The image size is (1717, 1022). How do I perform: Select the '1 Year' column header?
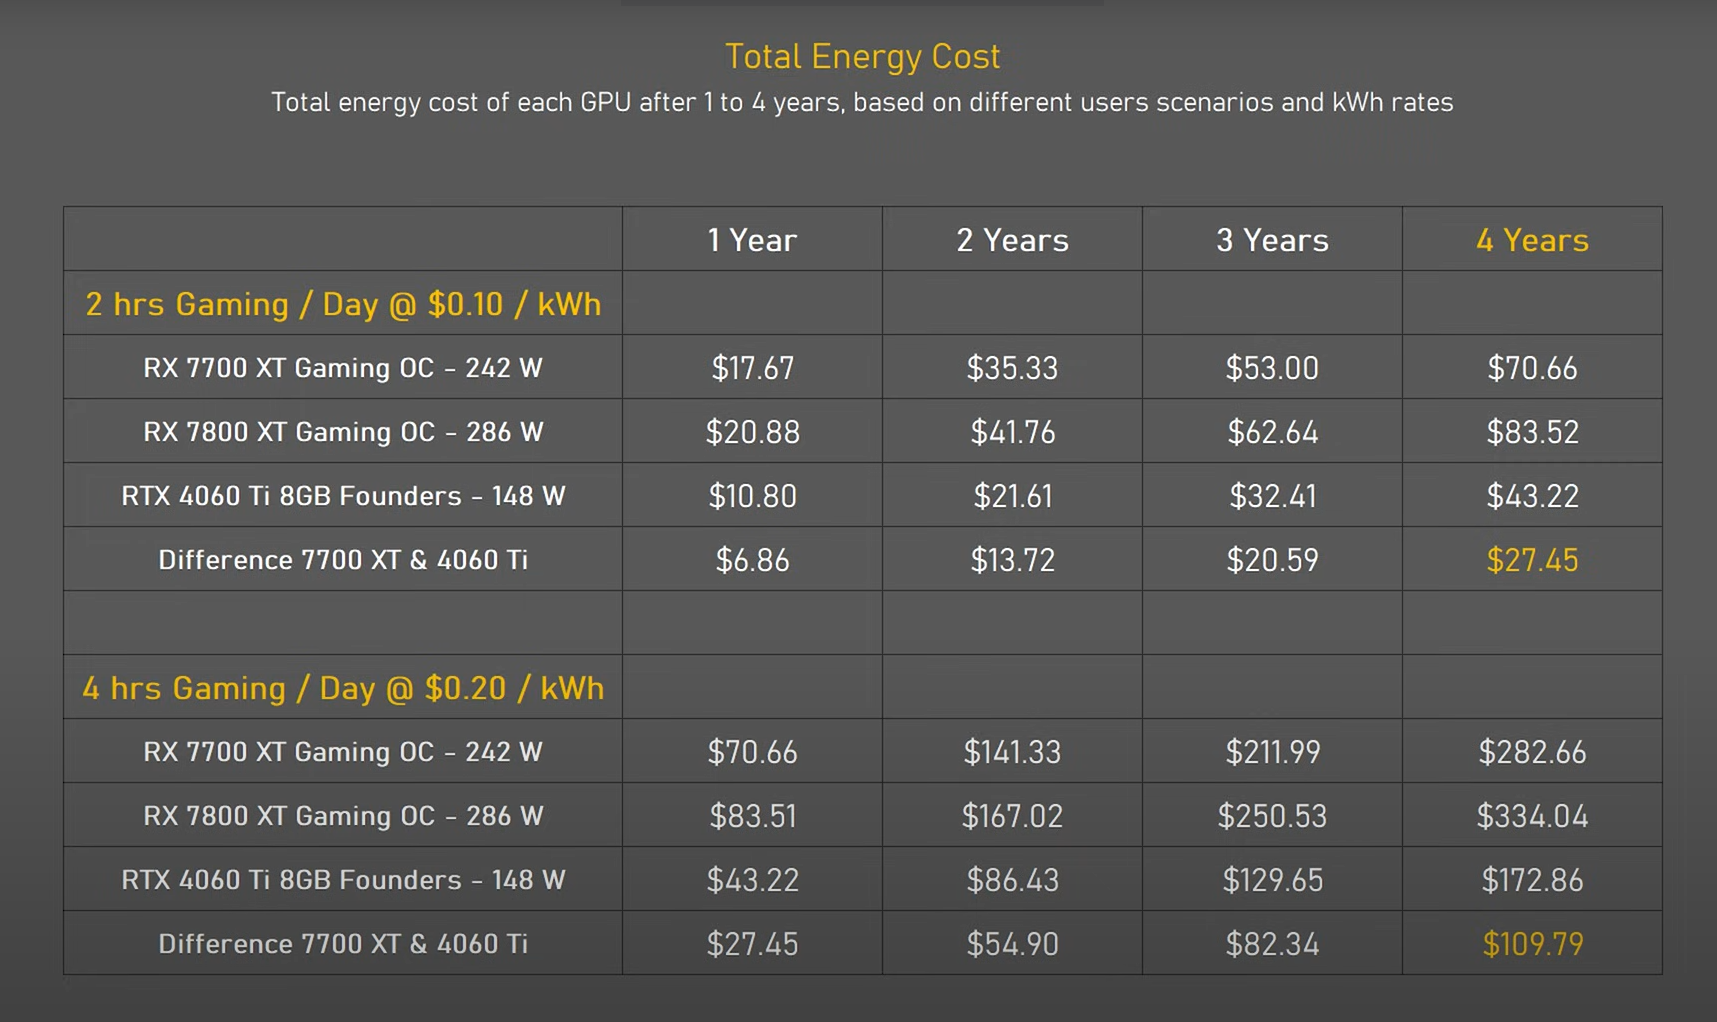752,240
